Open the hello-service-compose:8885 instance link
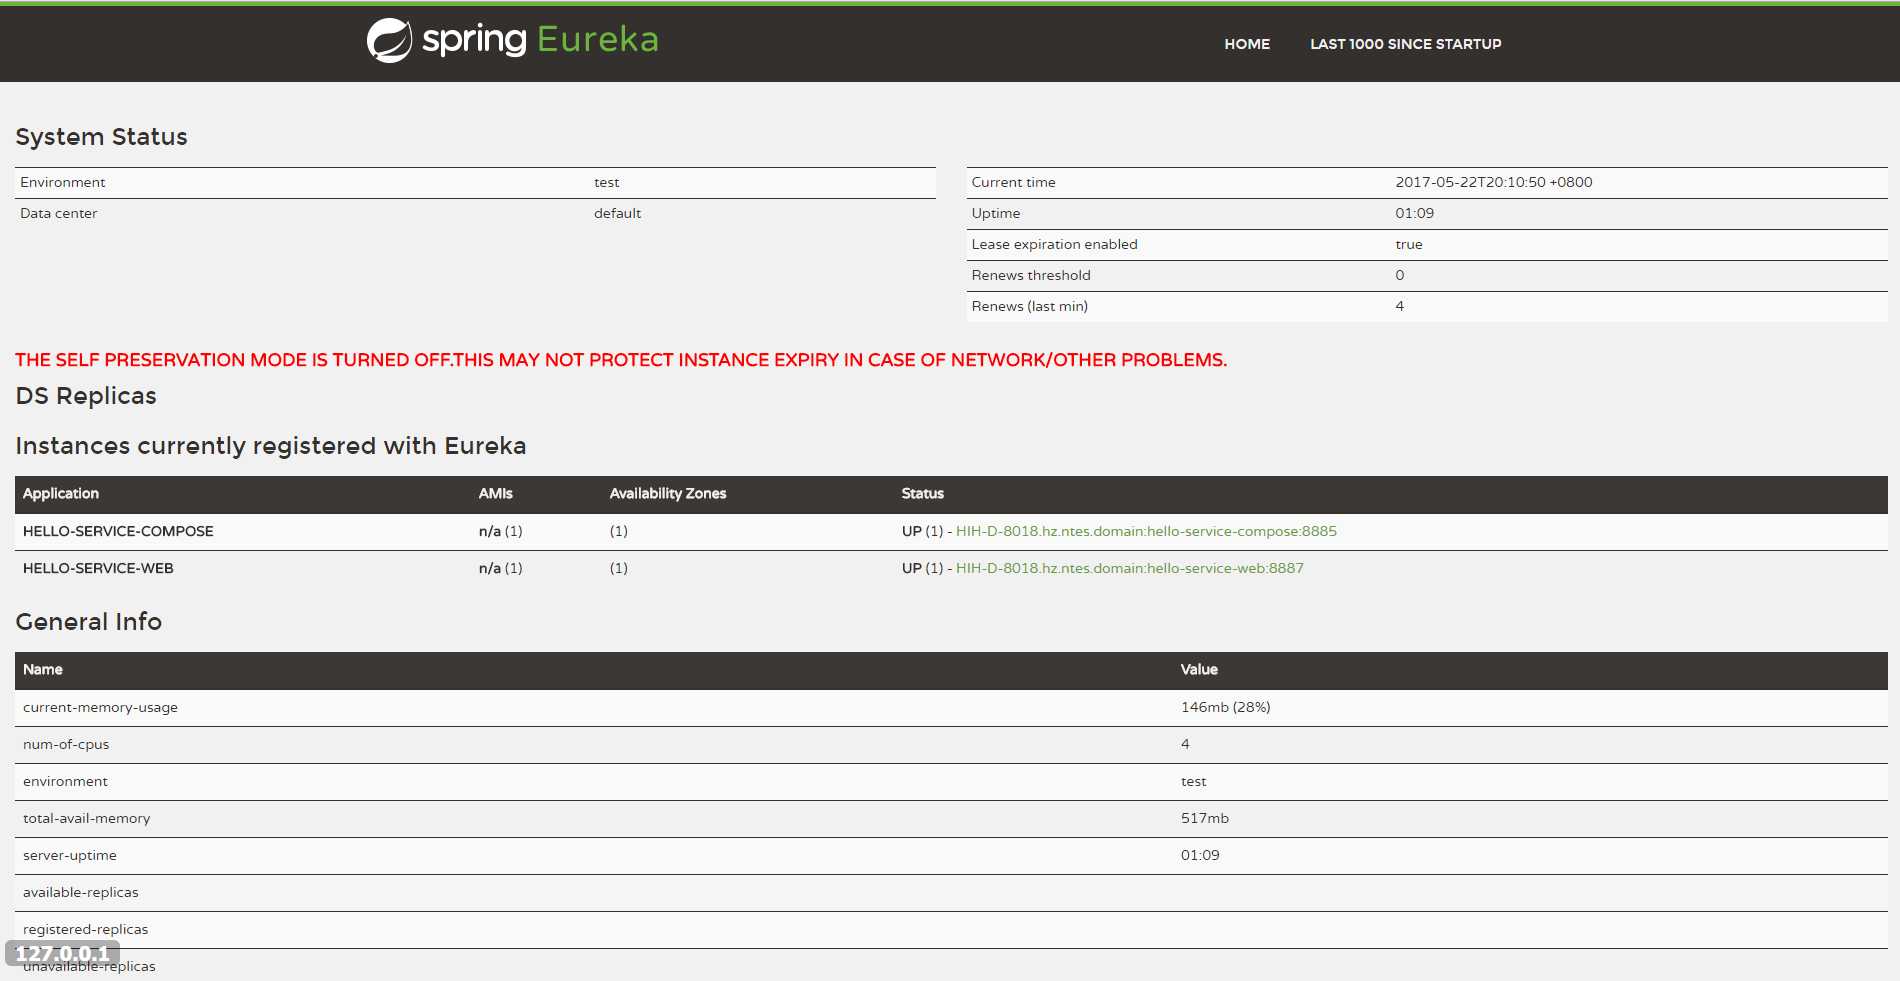Viewport: 1900px width, 981px height. pyautogui.click(x=1146, y=531)
